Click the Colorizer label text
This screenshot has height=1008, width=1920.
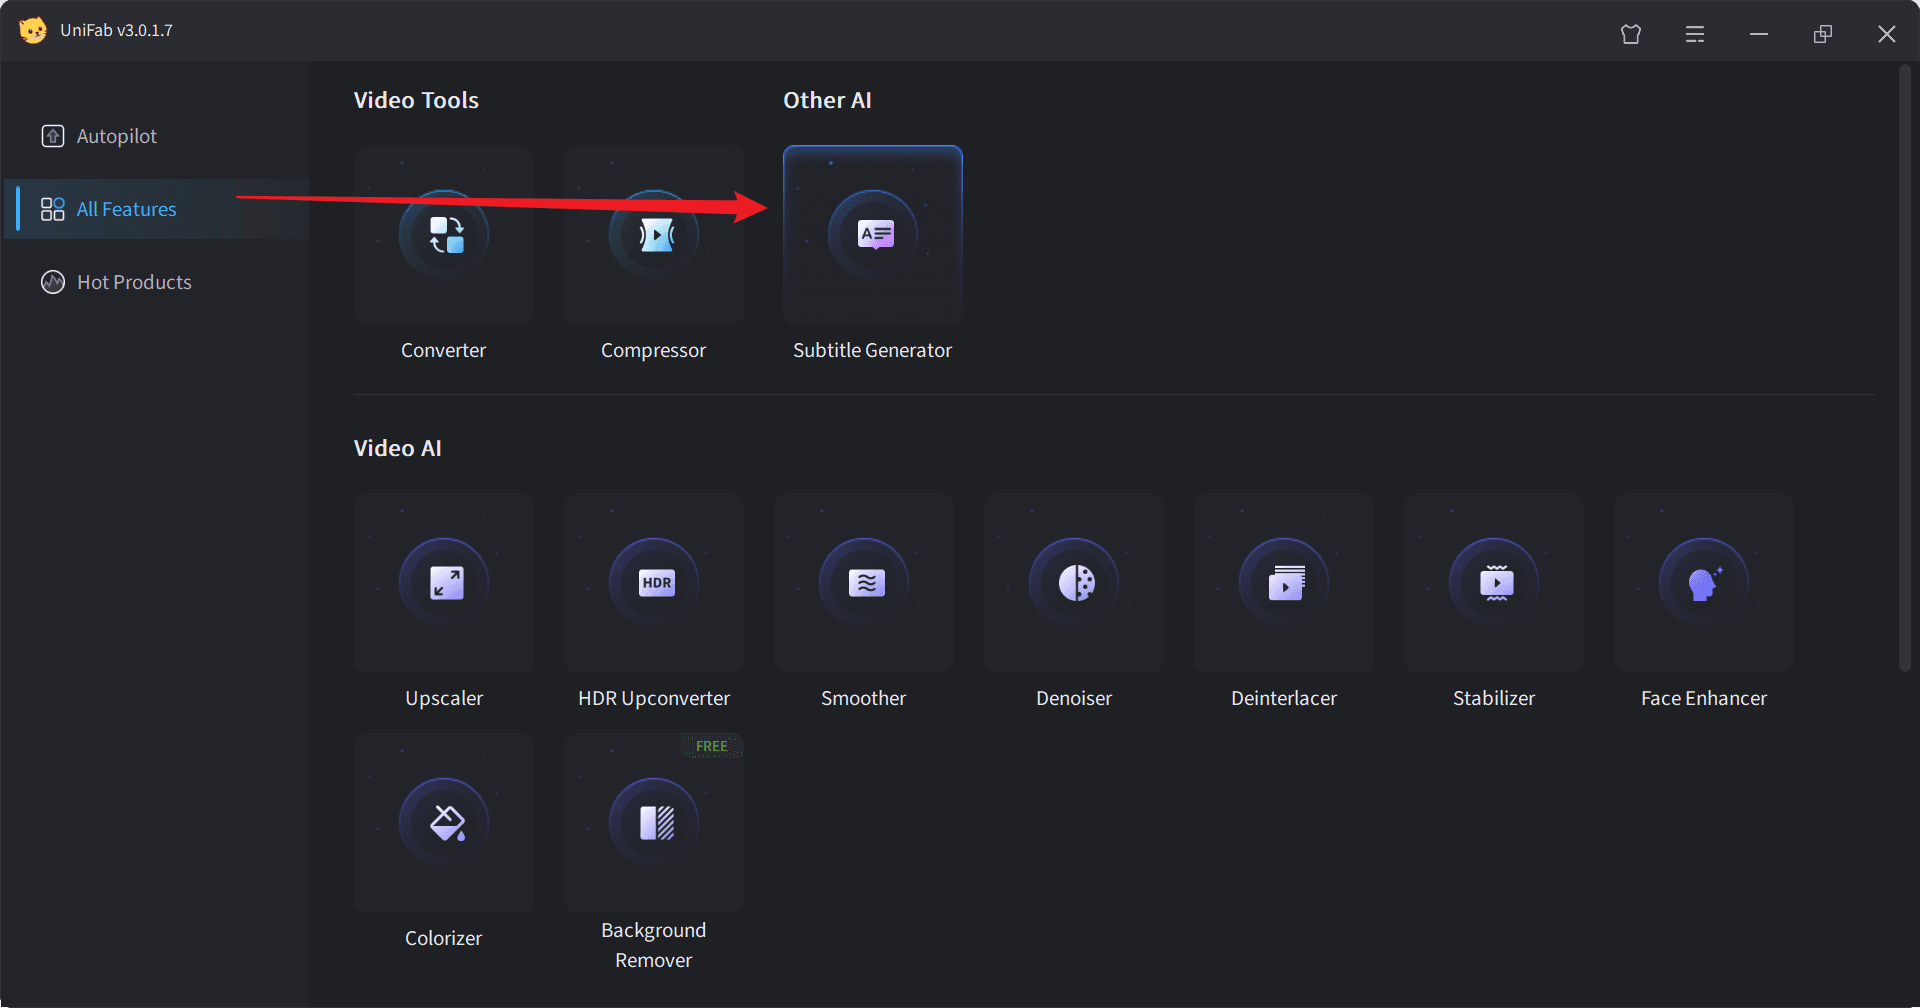[444, 938]
